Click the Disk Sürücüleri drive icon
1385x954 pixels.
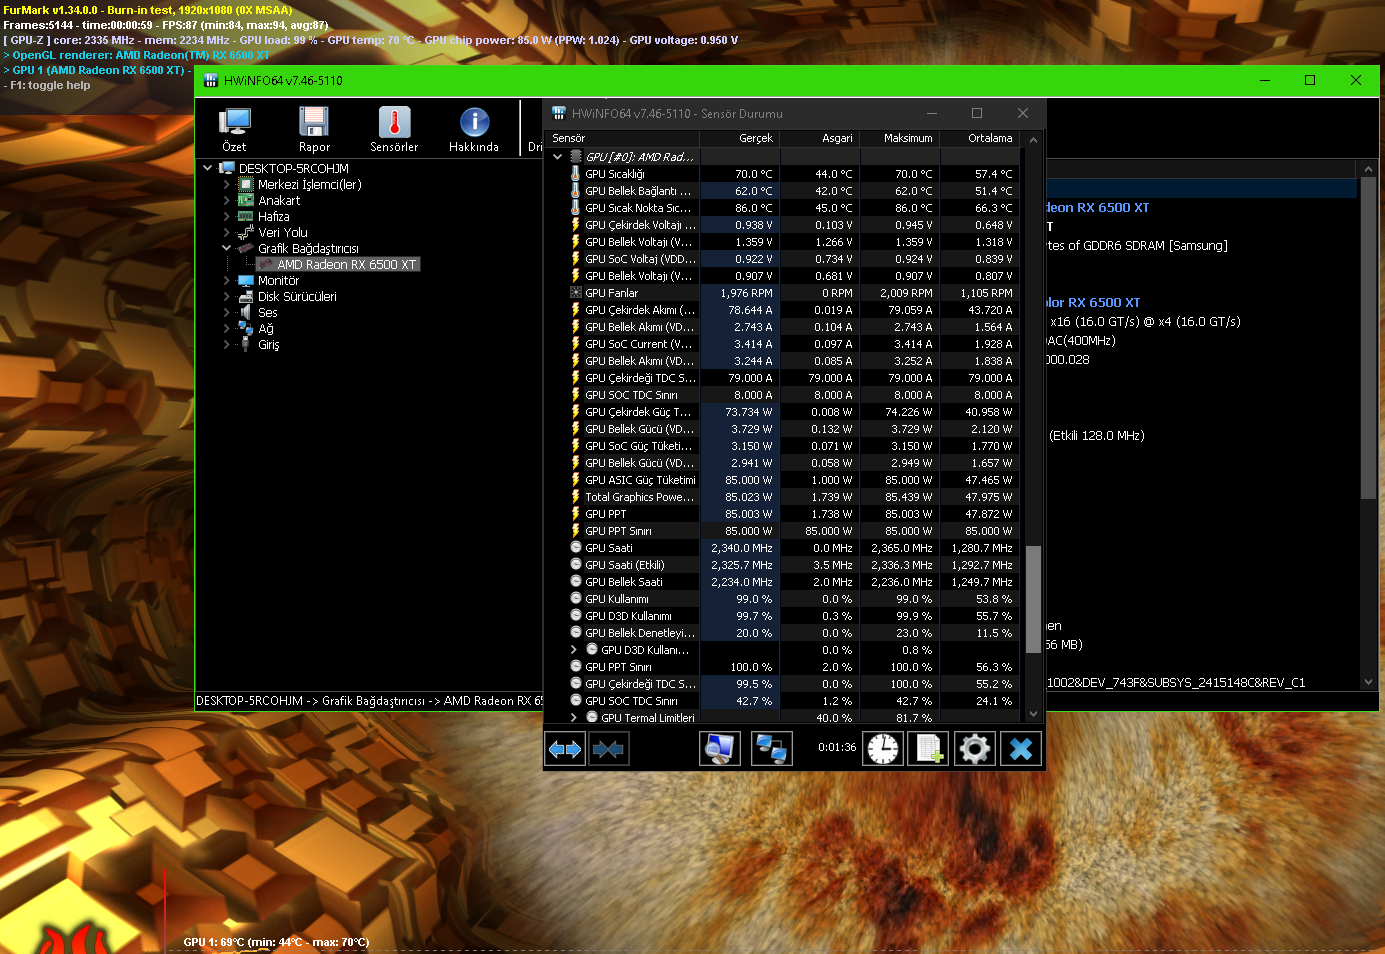tap(246, 296)
